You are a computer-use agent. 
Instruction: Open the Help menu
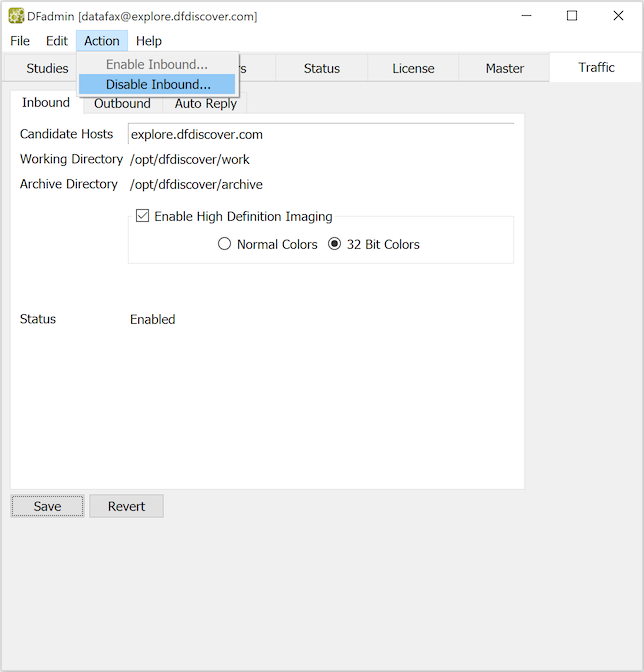149,41
